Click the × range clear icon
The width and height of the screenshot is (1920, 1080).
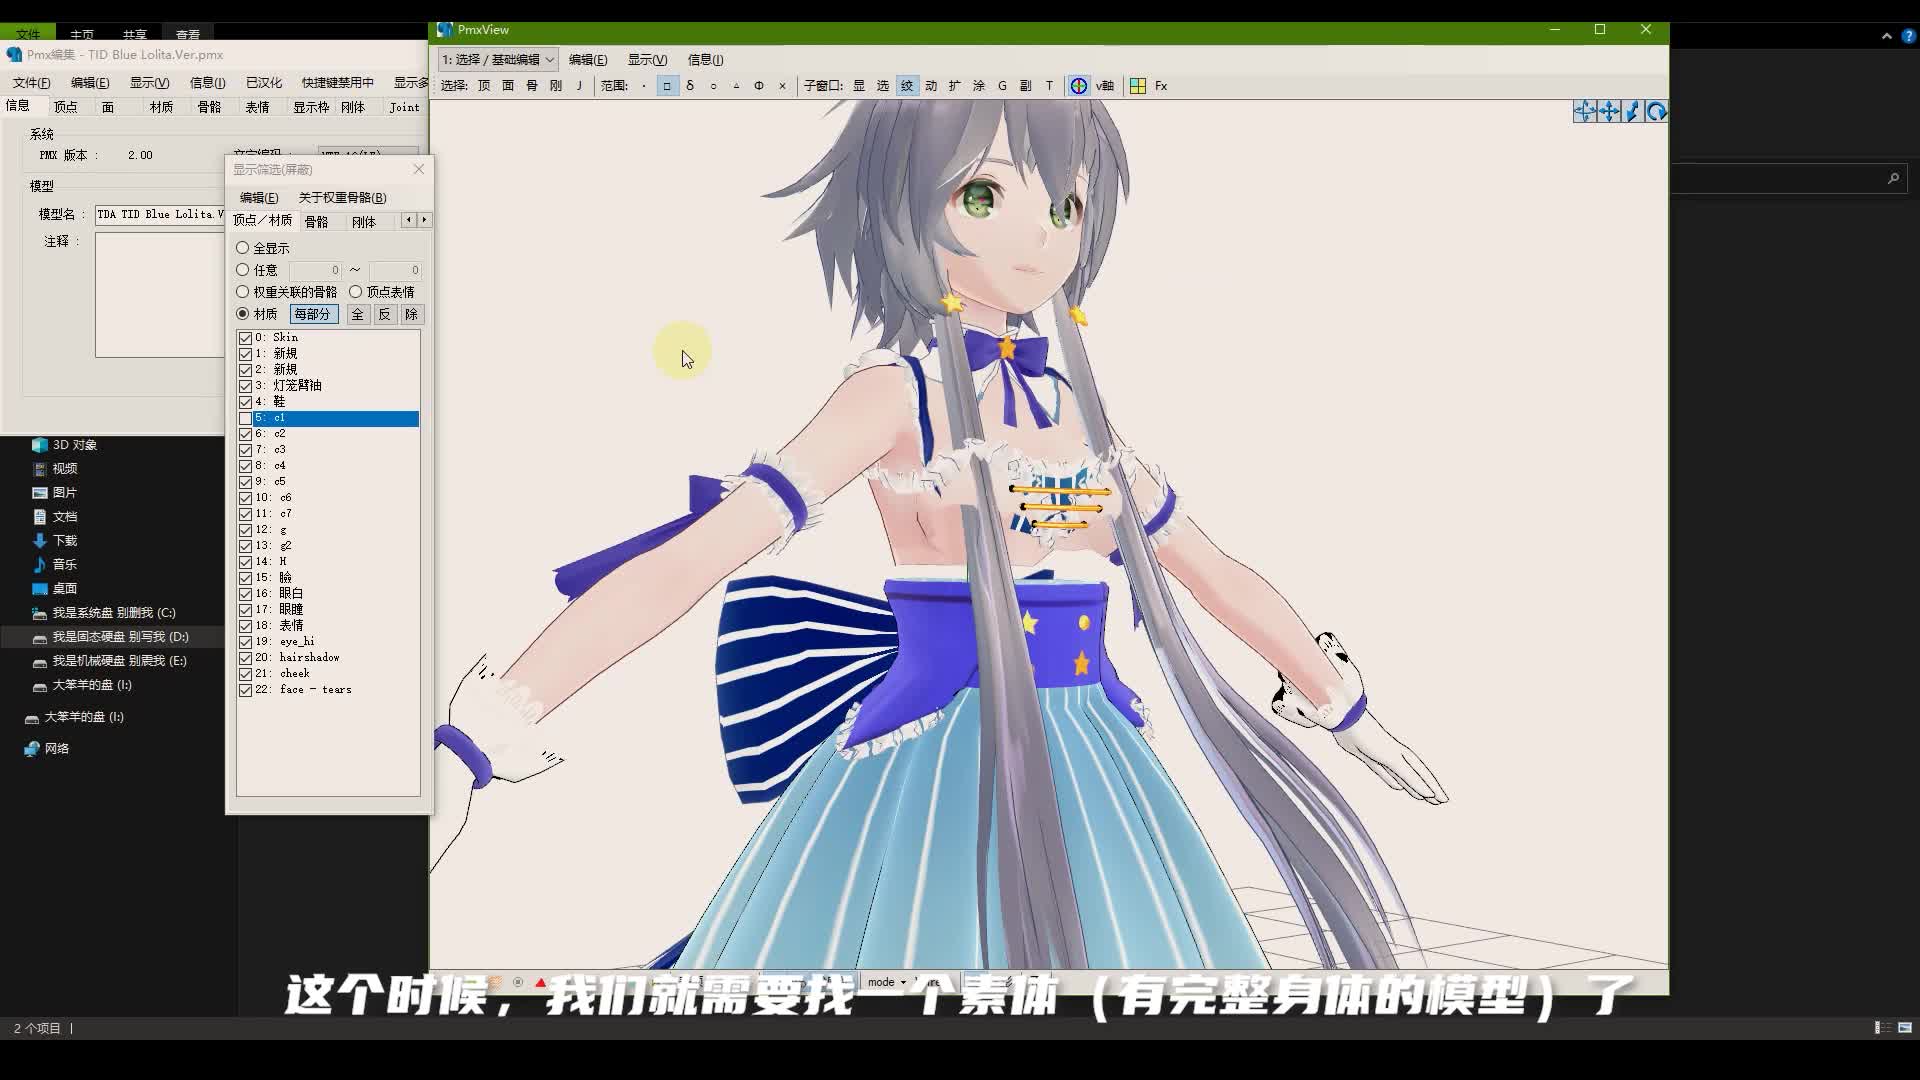tap(782, 86)
